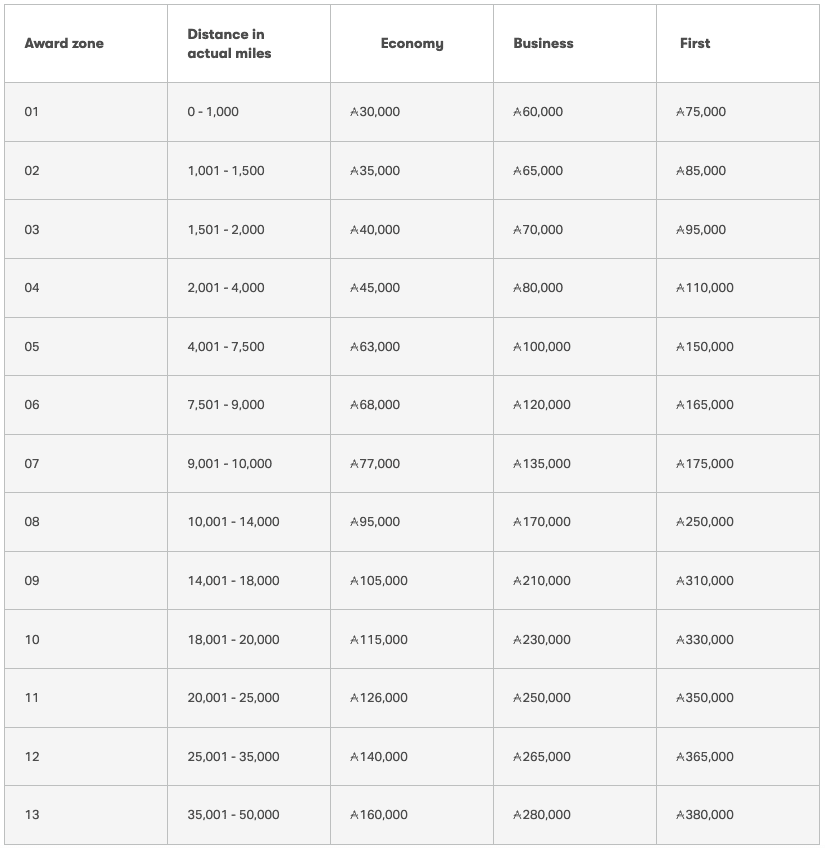Click the 20,001 - 25,000 distance cell
The image size is (825, 848).
(x=233, y=698)
